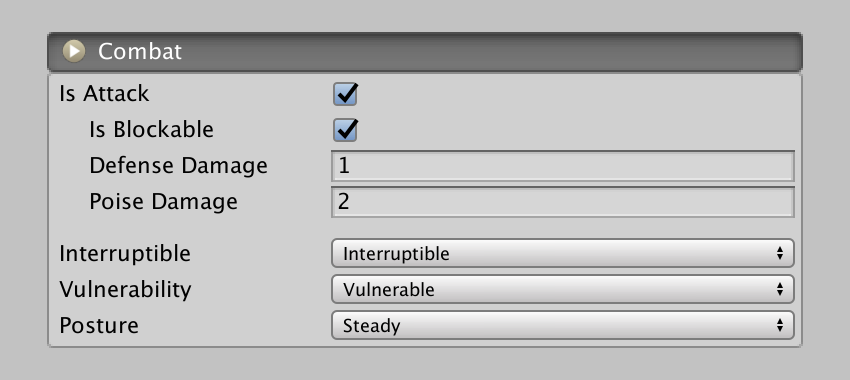Select the Poise Damage value field
850x380 pixels.
pos(563,202)
